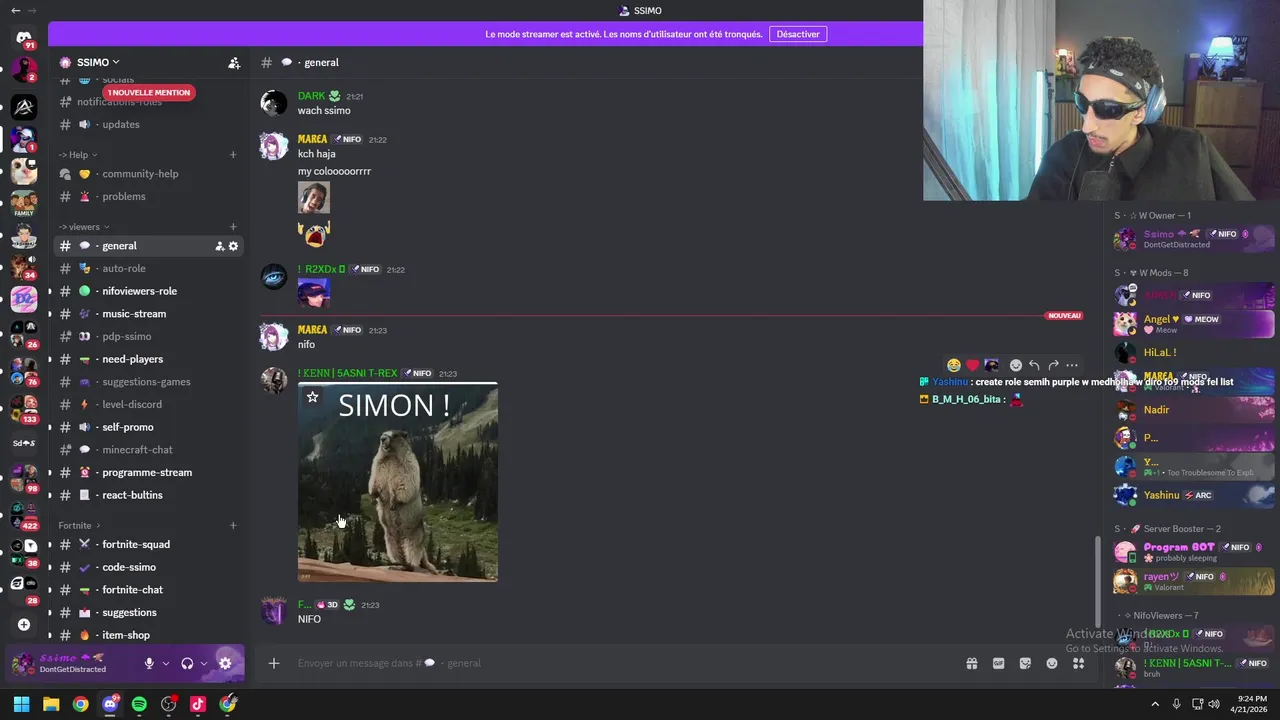Image resolution: width=1280 pixels, height=720 pixels.
Task: Open add reaction smiley on hovered message
Action: (1016, 365)
